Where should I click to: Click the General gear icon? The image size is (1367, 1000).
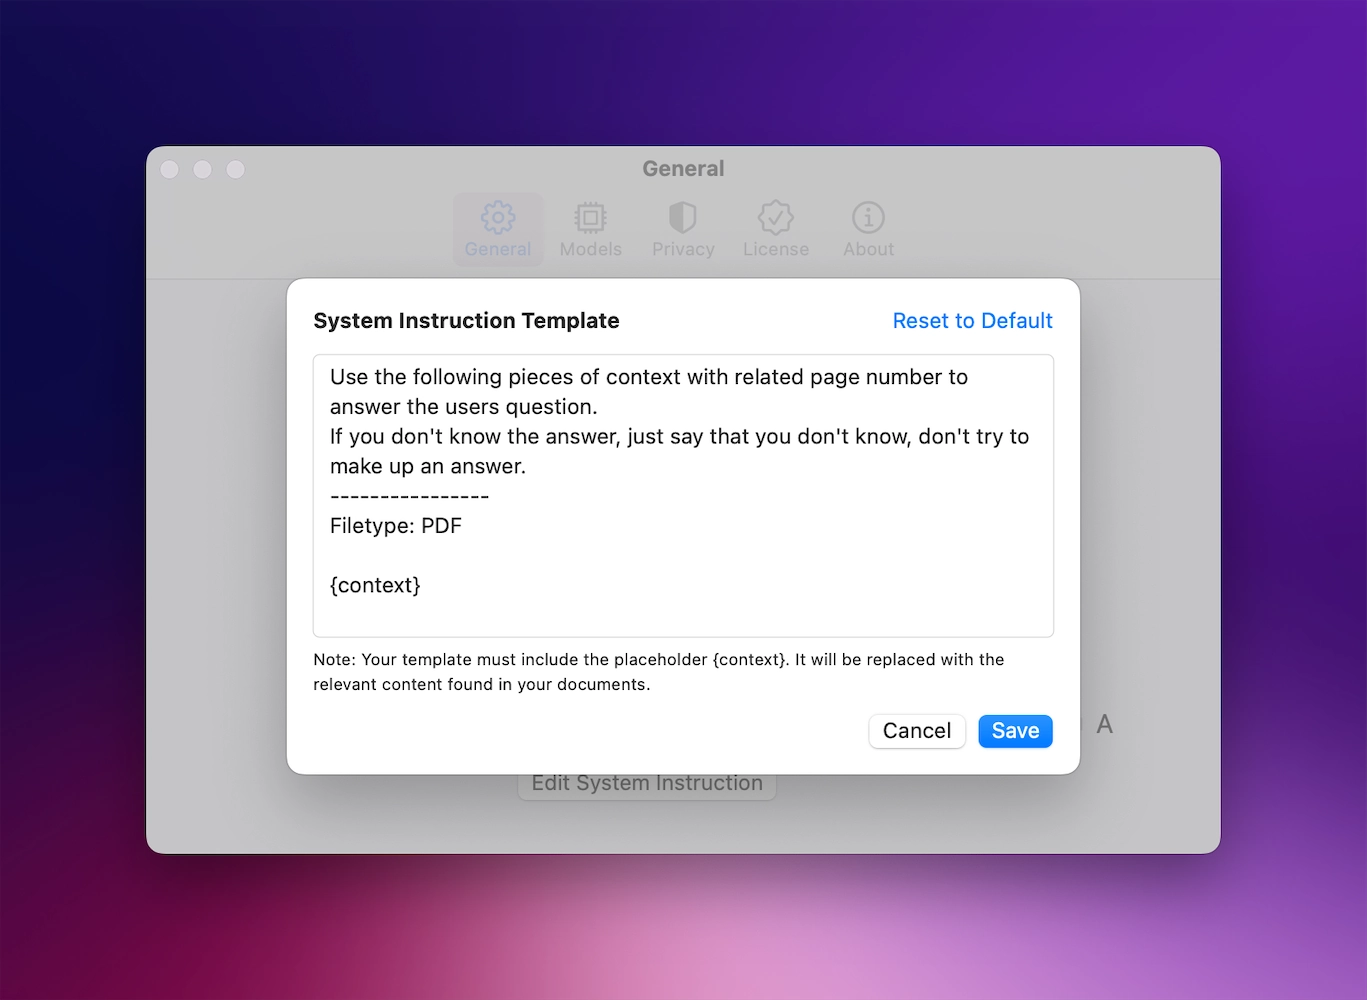(498, 217)
